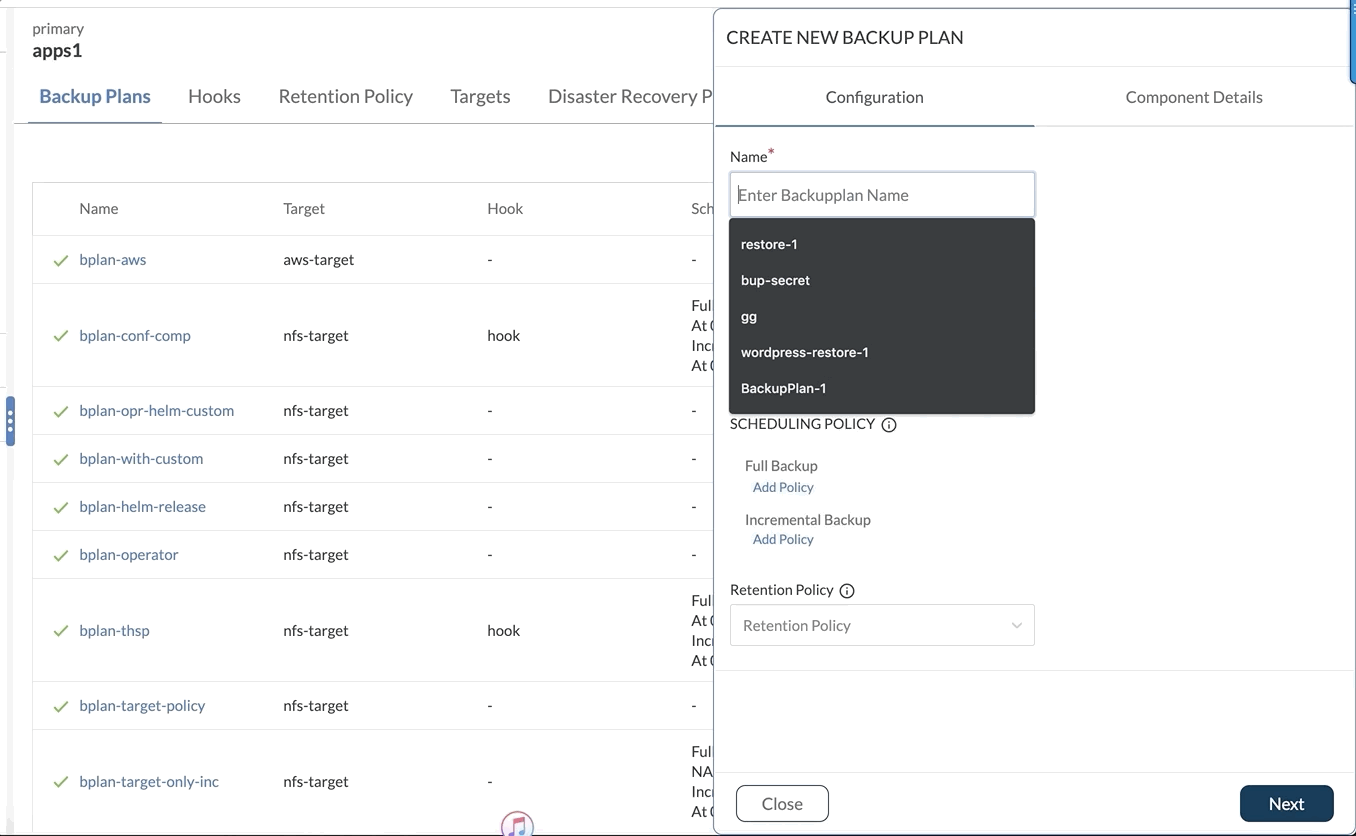
Task: Select wordpress-restore-1 from the suggestion list
Action: (x=882, y=352)
